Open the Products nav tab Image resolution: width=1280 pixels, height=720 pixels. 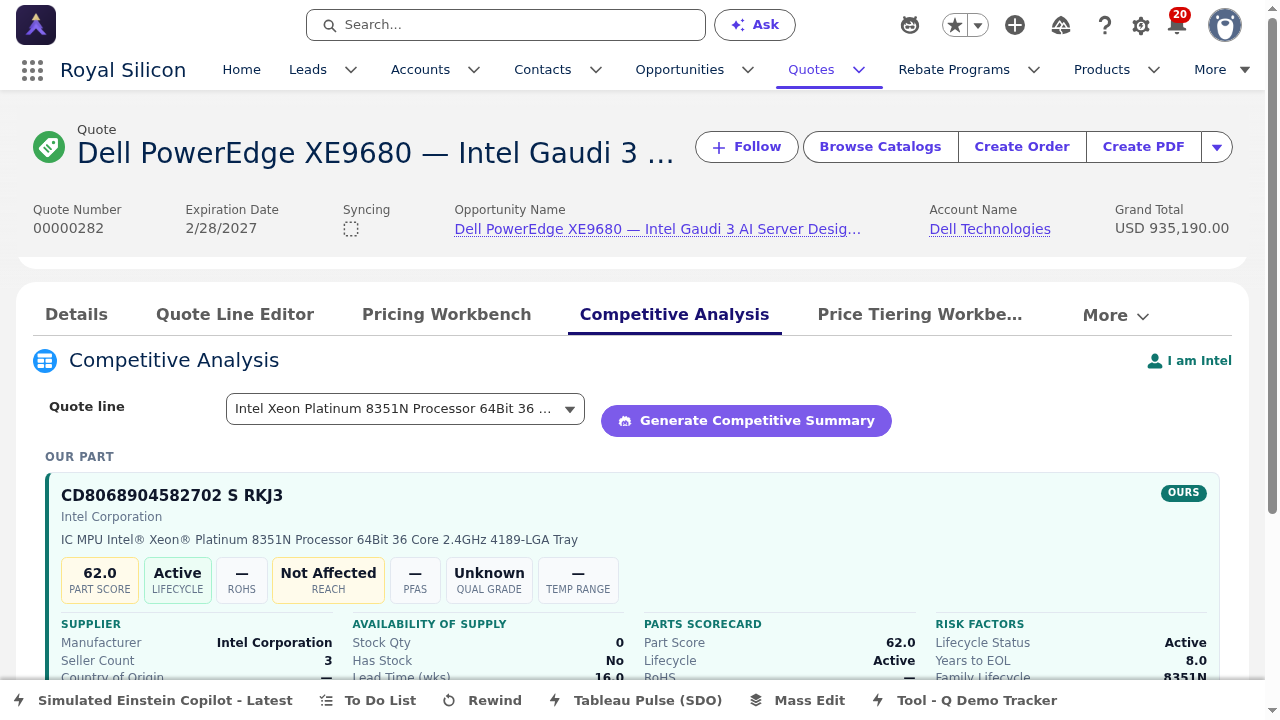click(x=1102, y=70)
